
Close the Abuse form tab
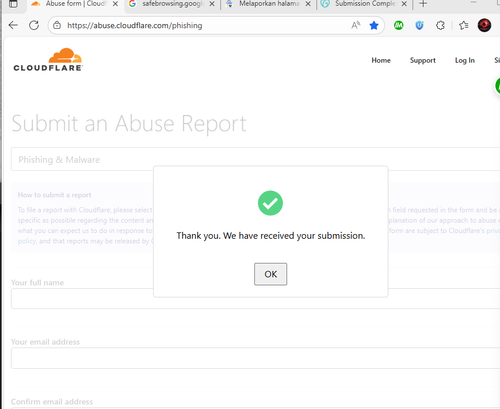[x=115, y=4]
